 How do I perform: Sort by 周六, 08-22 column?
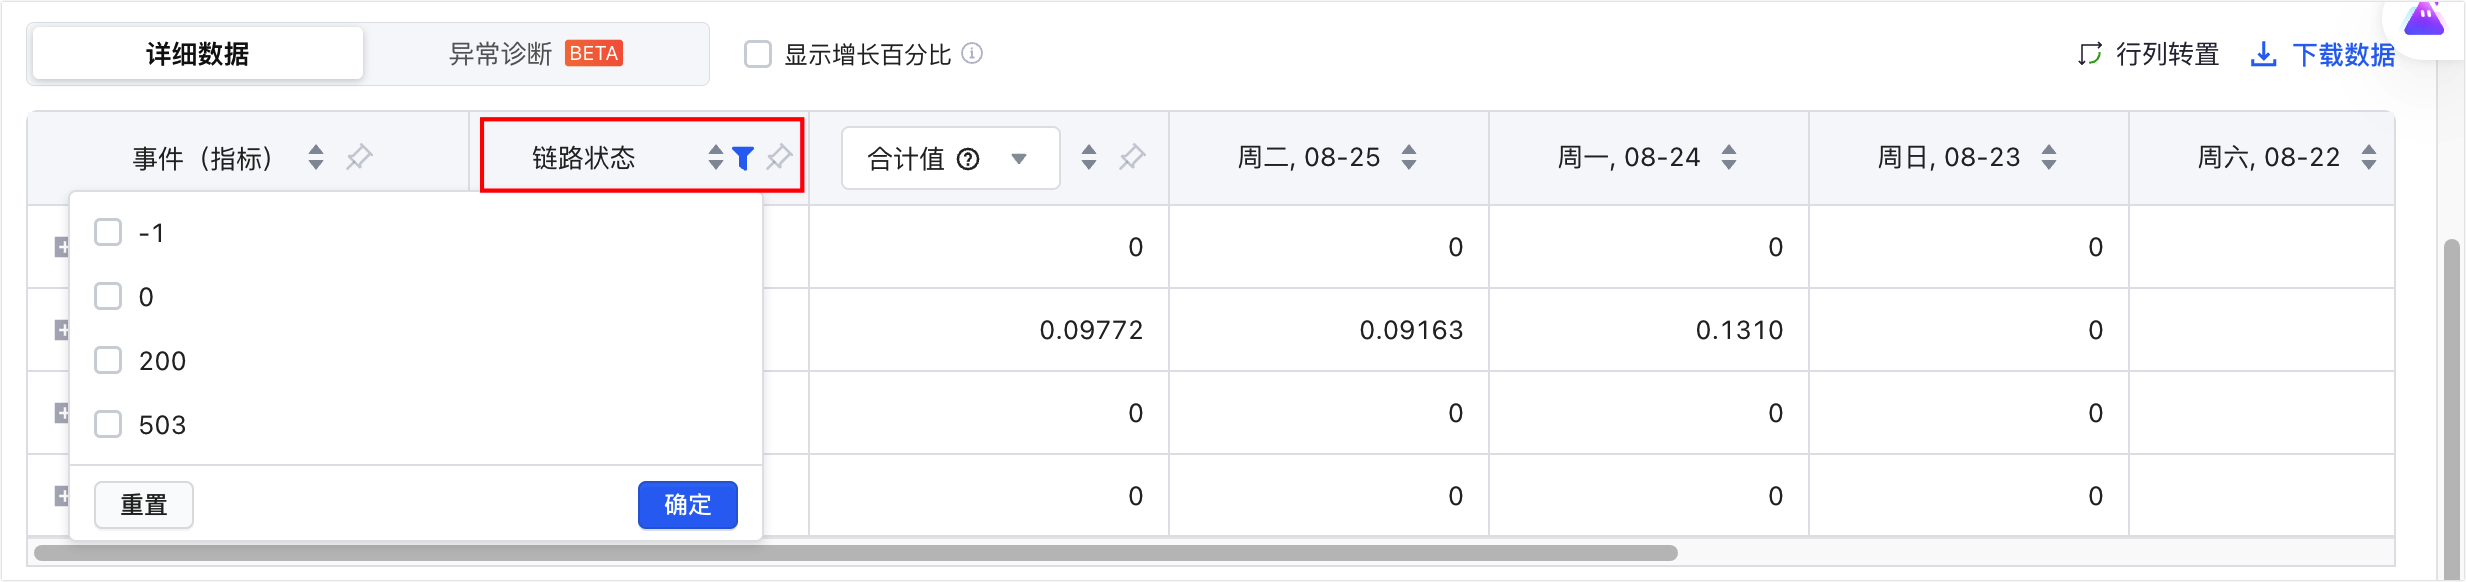click(2369, 157)
